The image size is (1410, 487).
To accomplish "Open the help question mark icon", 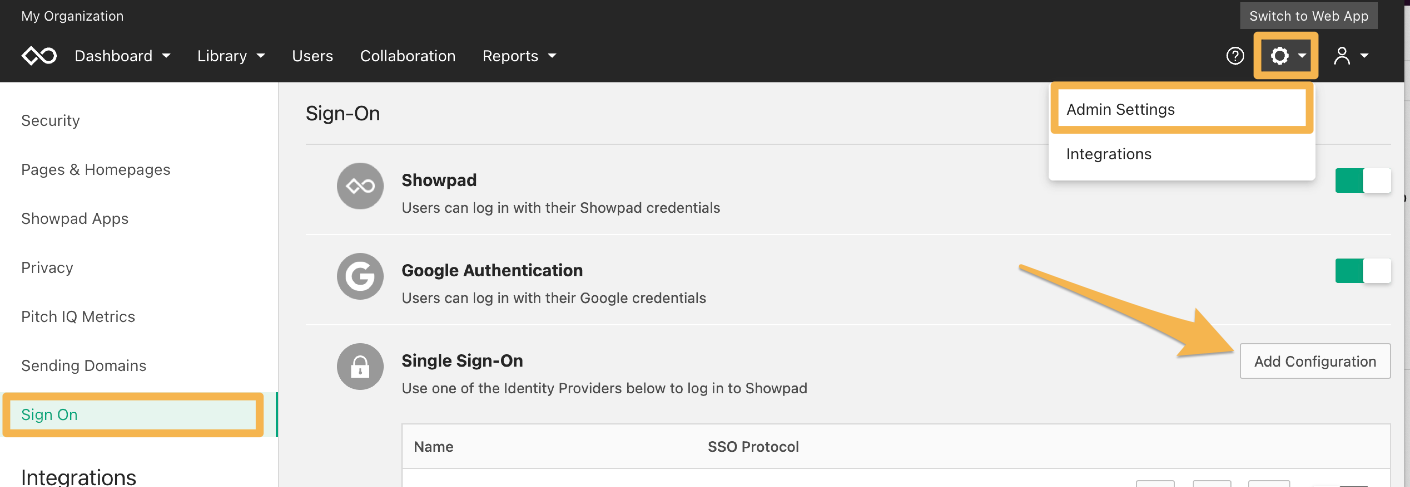I will (x=1235, y=56).
